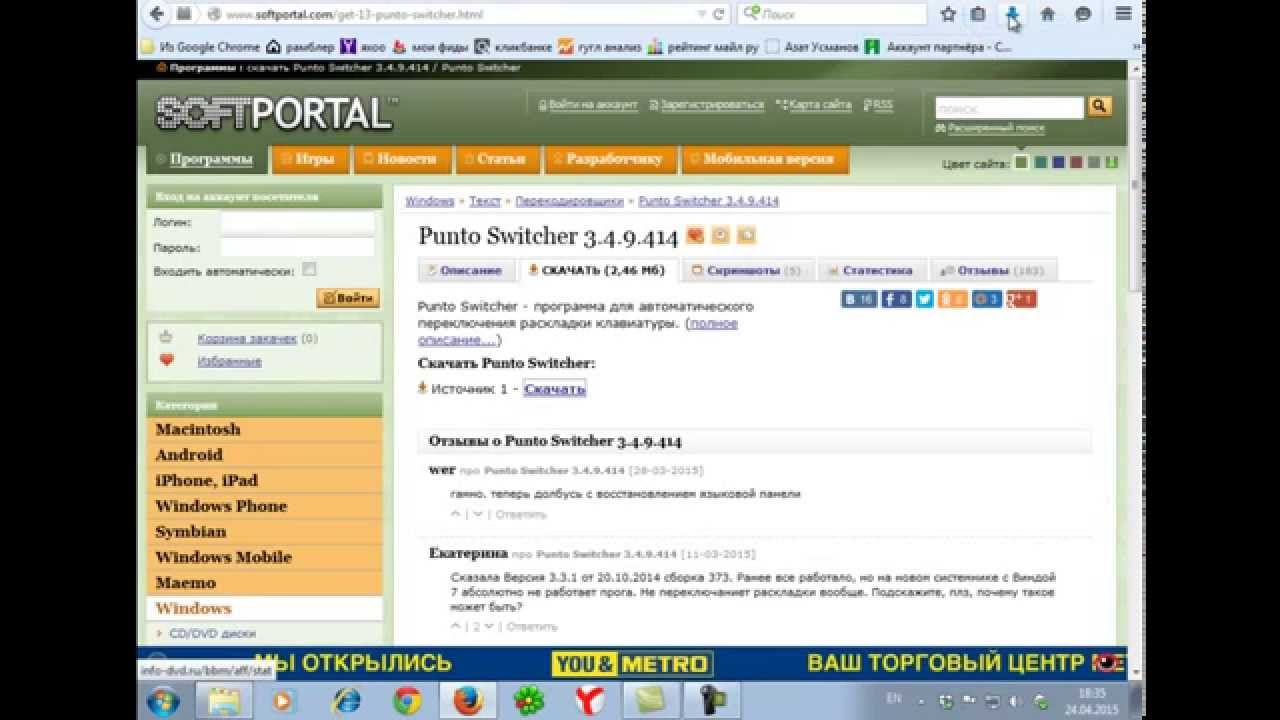
Task: Open the 'Избранные' favorites link
Action: click(x=229, y=361)
